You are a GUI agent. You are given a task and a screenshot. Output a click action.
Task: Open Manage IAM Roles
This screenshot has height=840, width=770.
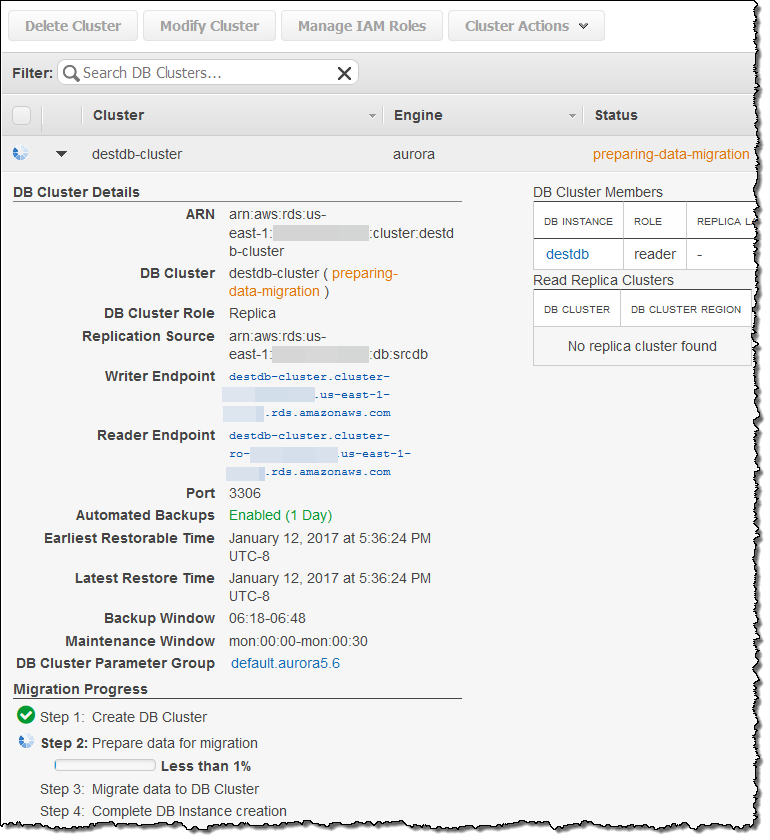(x=361, y=26)
